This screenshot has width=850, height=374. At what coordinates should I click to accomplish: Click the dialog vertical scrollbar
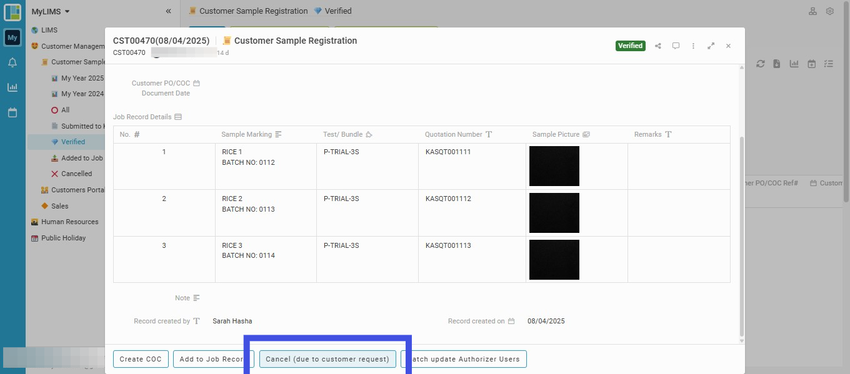742,236
